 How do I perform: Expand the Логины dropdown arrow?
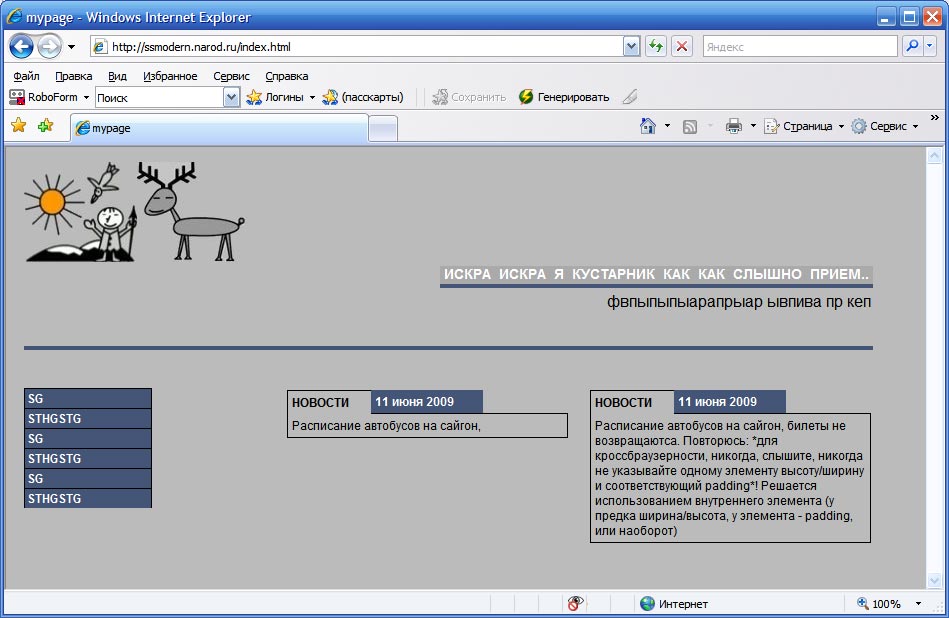[312, 97]
